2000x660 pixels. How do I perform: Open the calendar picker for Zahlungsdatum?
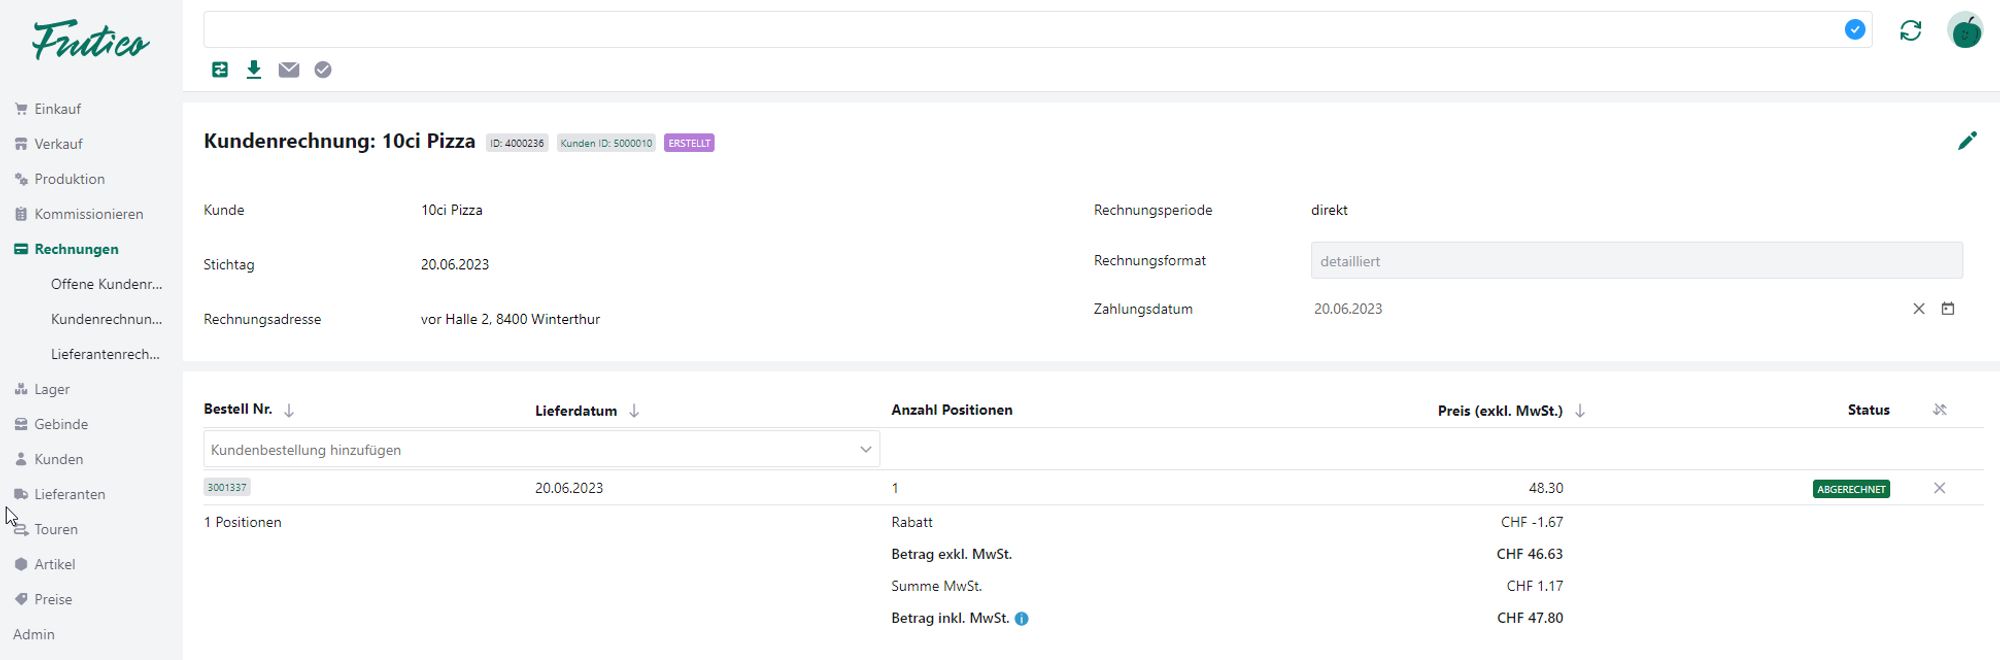(1948, 309)
